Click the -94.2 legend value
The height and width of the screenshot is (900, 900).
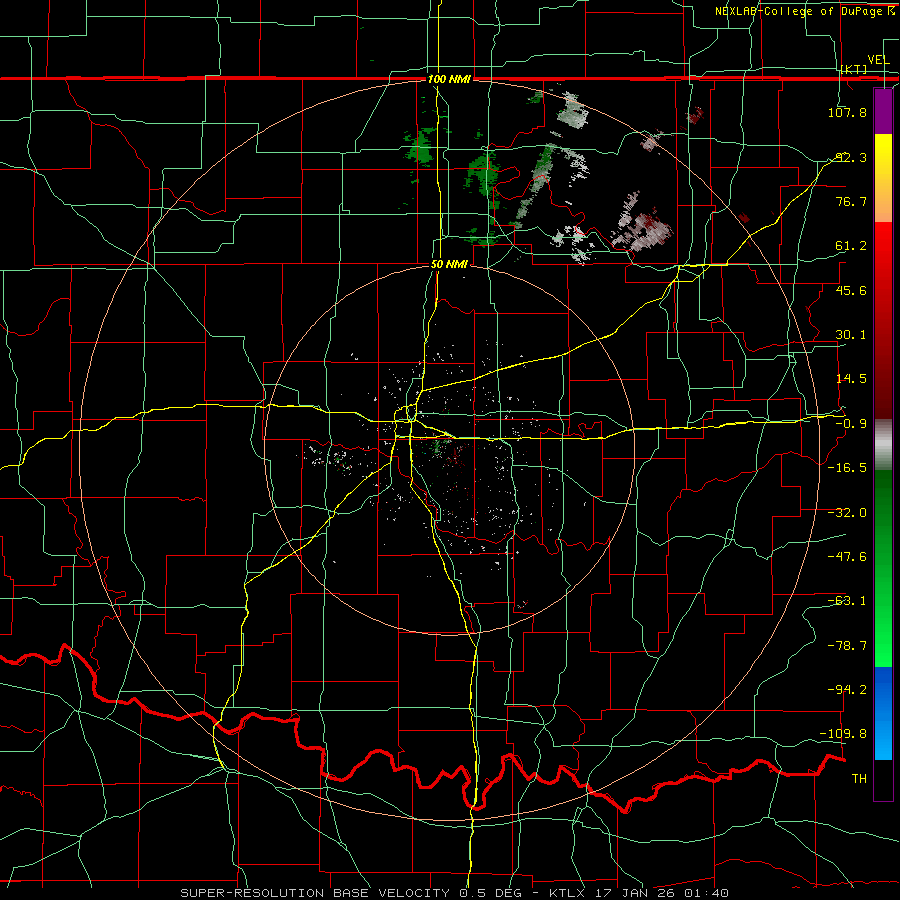(x=847, y=690)
